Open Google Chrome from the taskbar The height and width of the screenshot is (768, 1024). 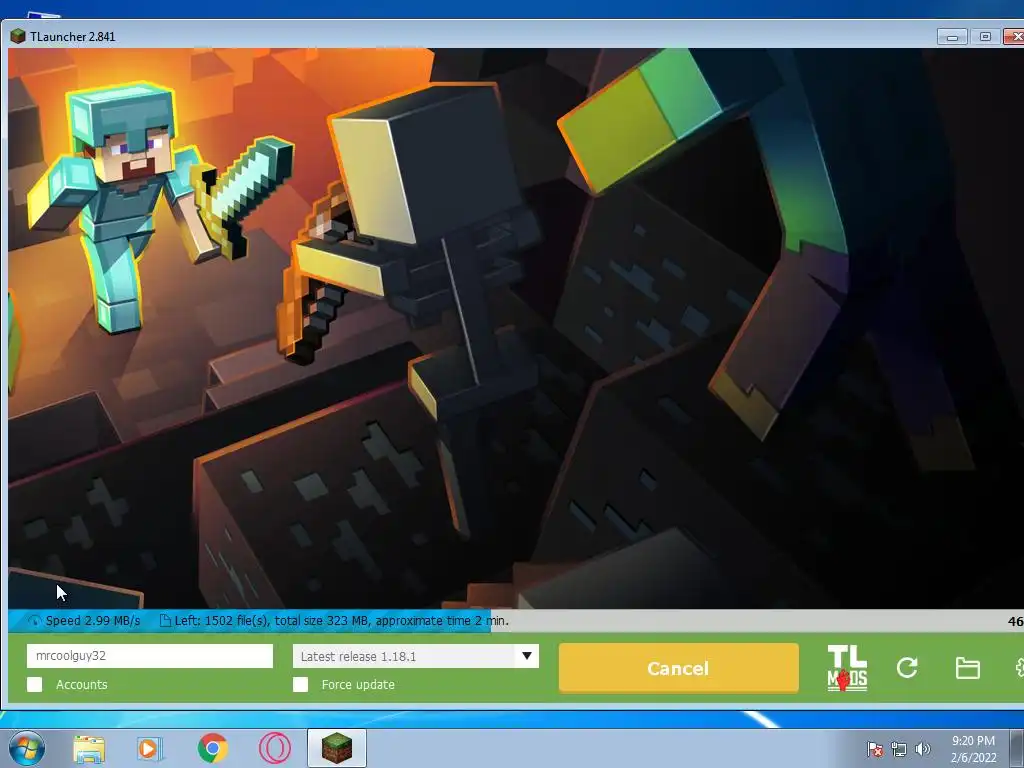click(212, 748)
